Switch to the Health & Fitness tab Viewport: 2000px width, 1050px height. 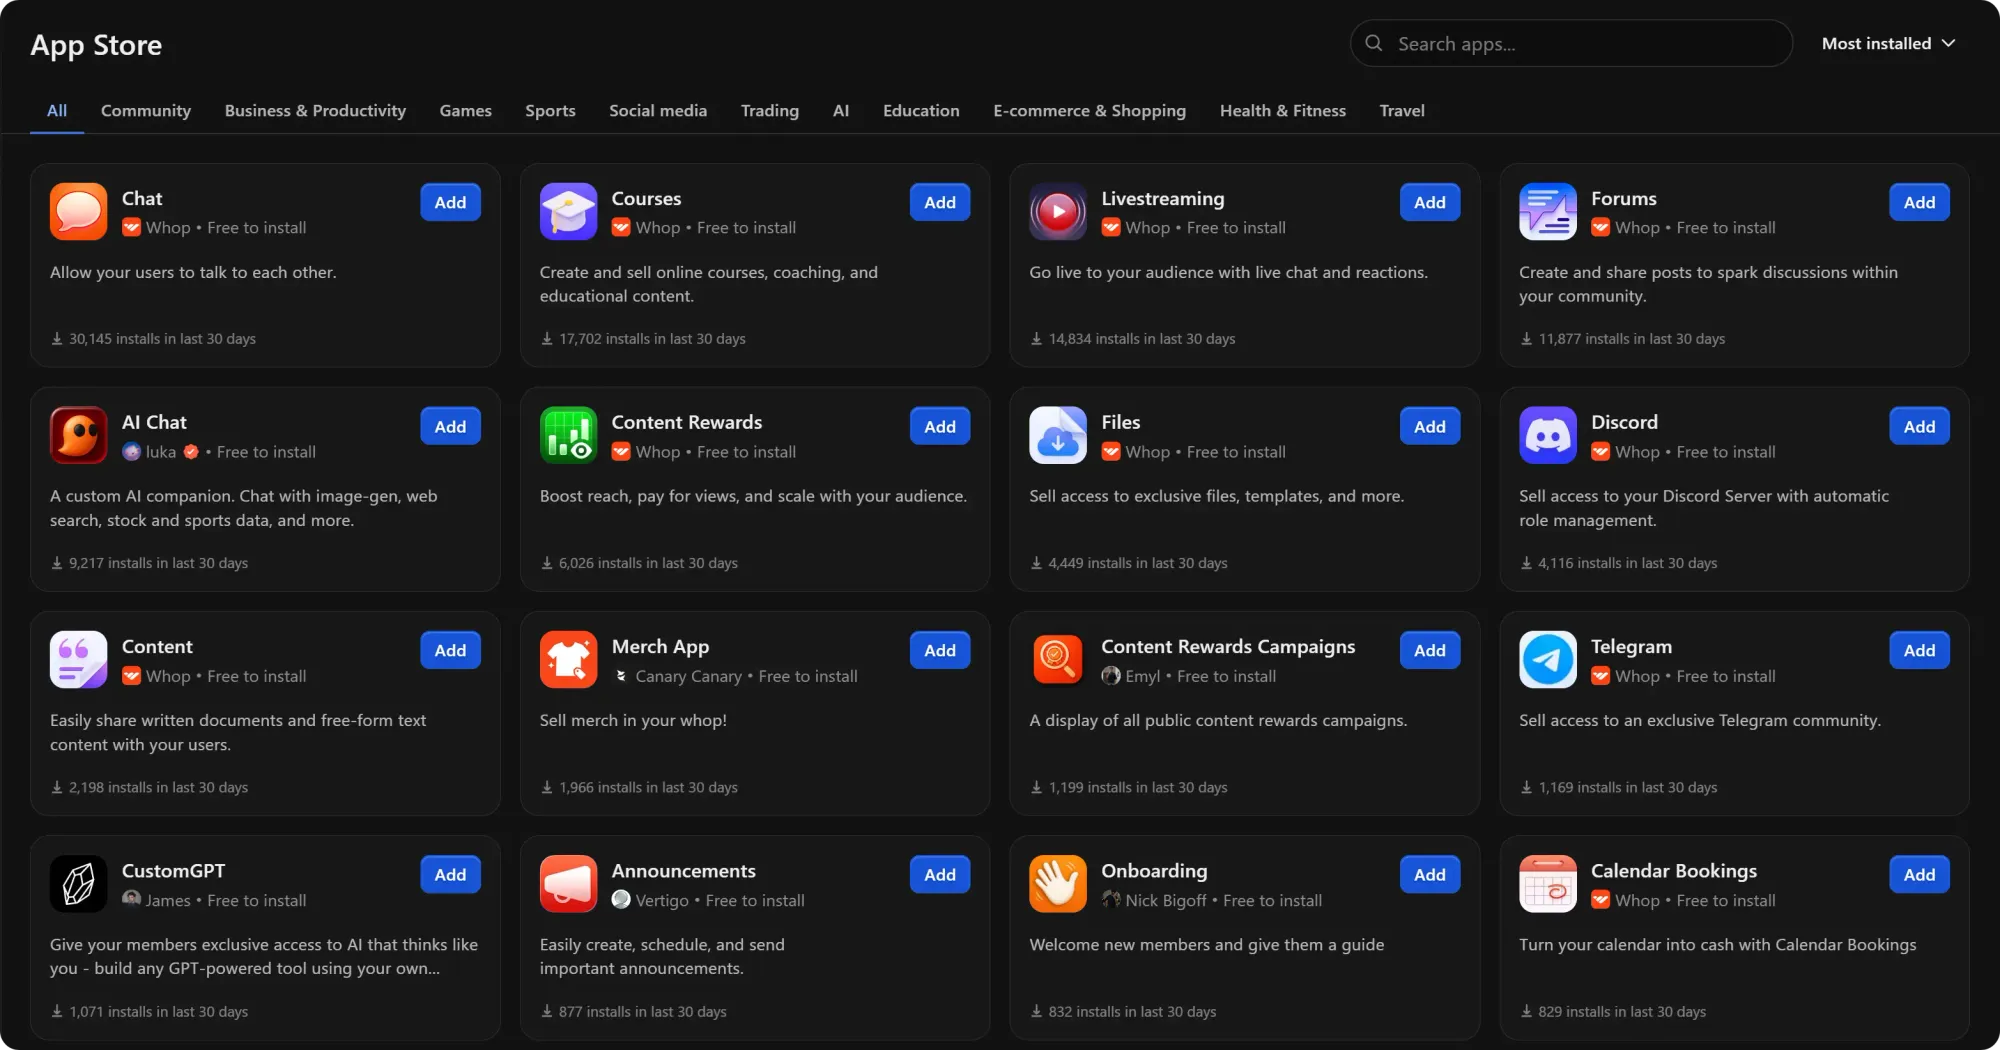click(x=1282, y=111)
